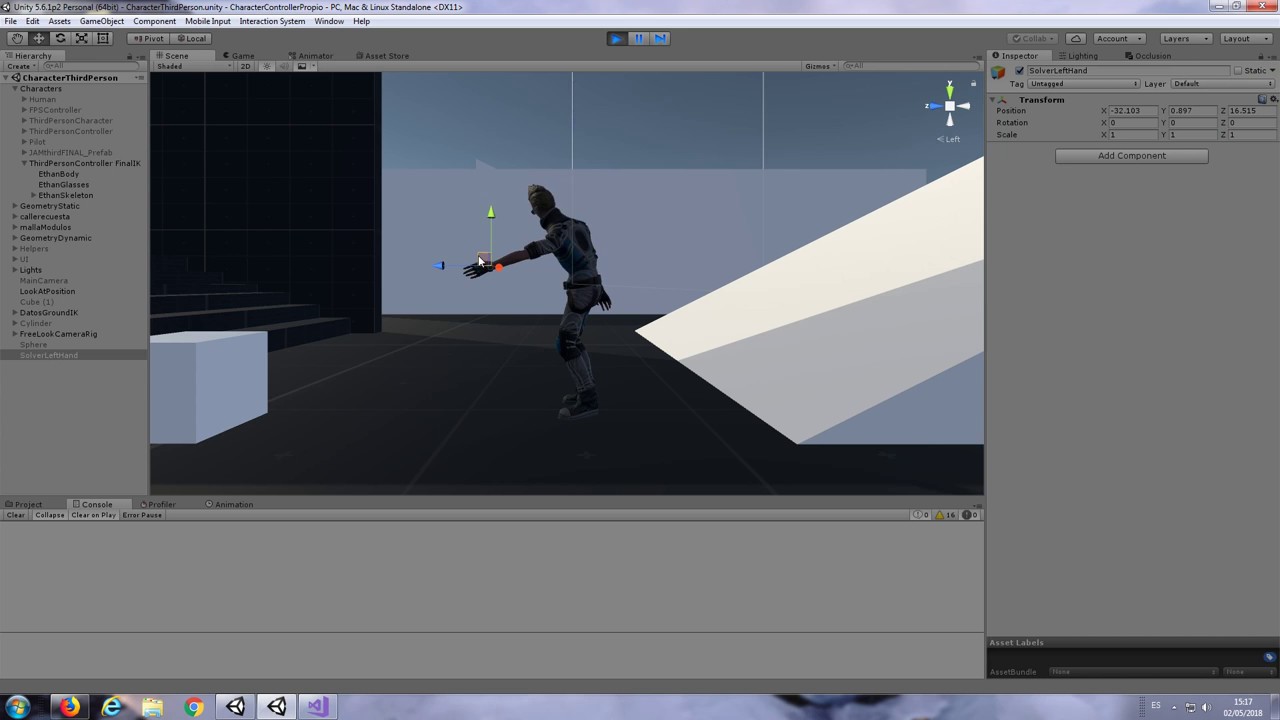Select the Rotate tool
Screen dimensions: 1280x720
pos(60,37)
